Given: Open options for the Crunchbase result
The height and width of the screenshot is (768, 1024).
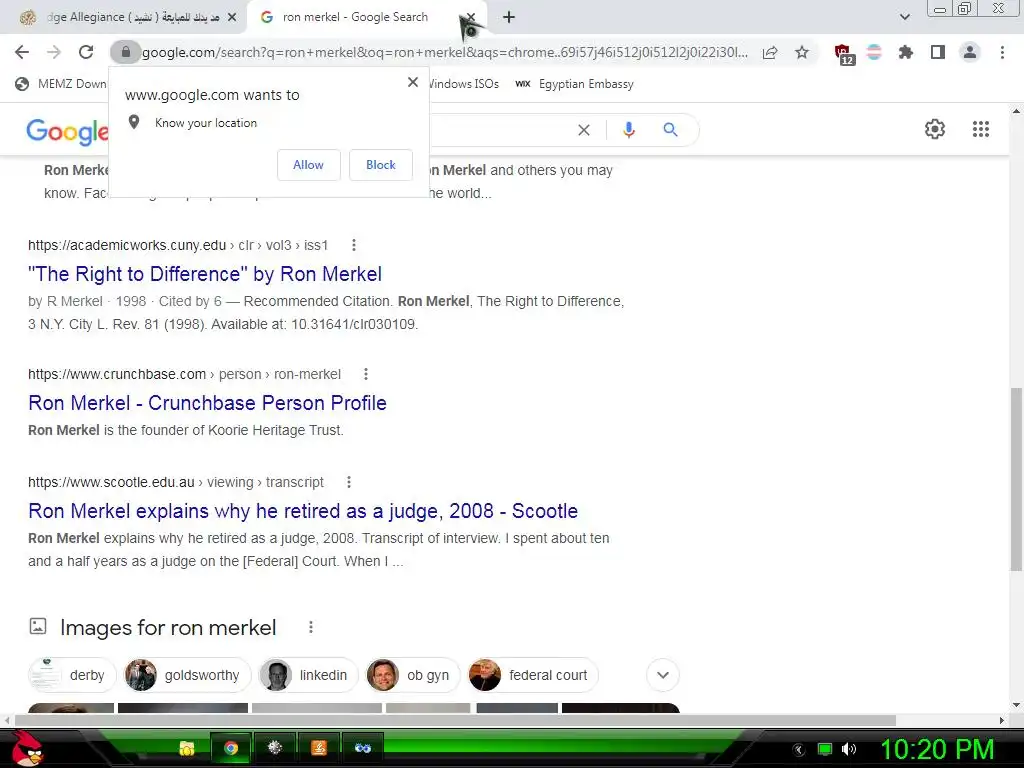Looking at the screenshot, I should pyautogui.click(x=366, y=374).
